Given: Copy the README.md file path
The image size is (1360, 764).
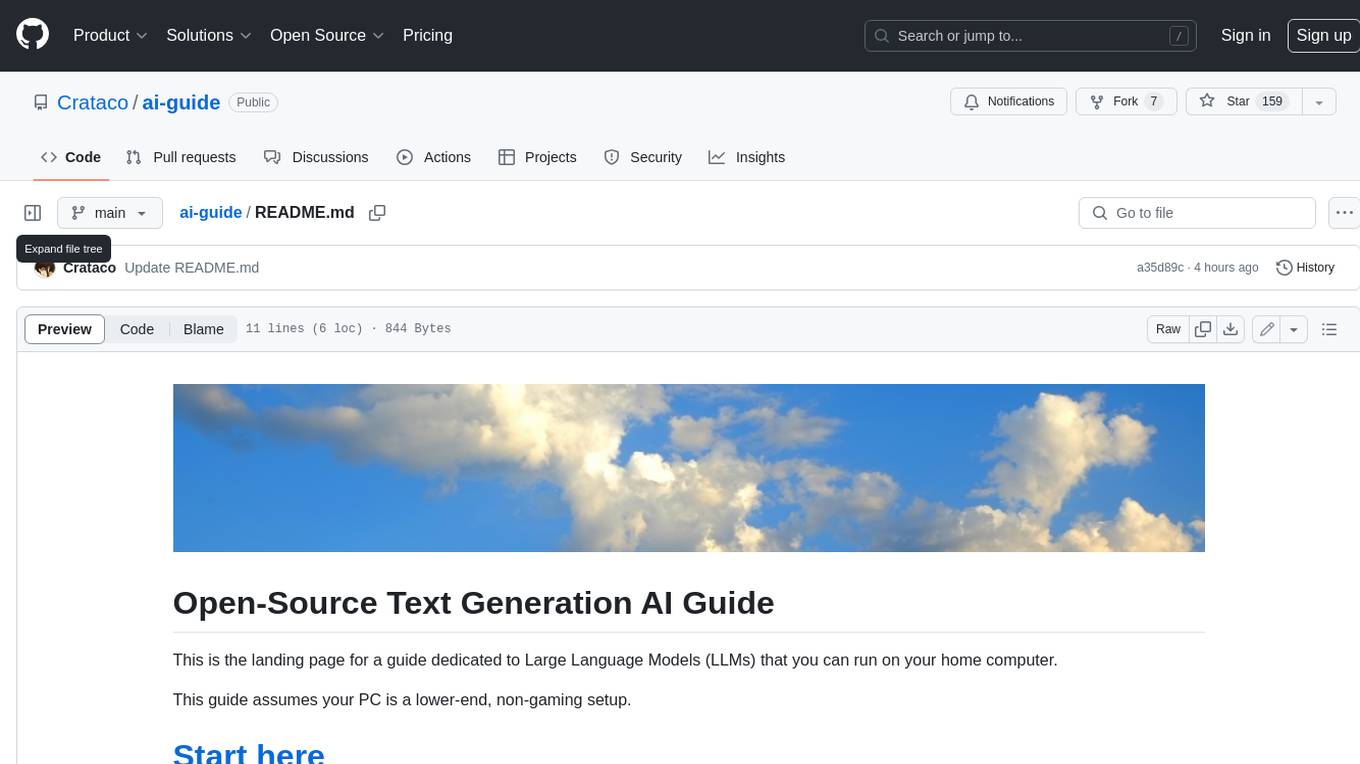Looking at the screenshot, I should tap(377, 213).
